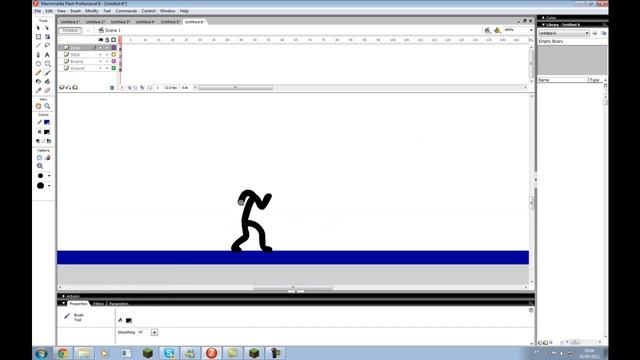640x360 pixels.
Task: Select the Rectangle tool
Action: point(47,64)
